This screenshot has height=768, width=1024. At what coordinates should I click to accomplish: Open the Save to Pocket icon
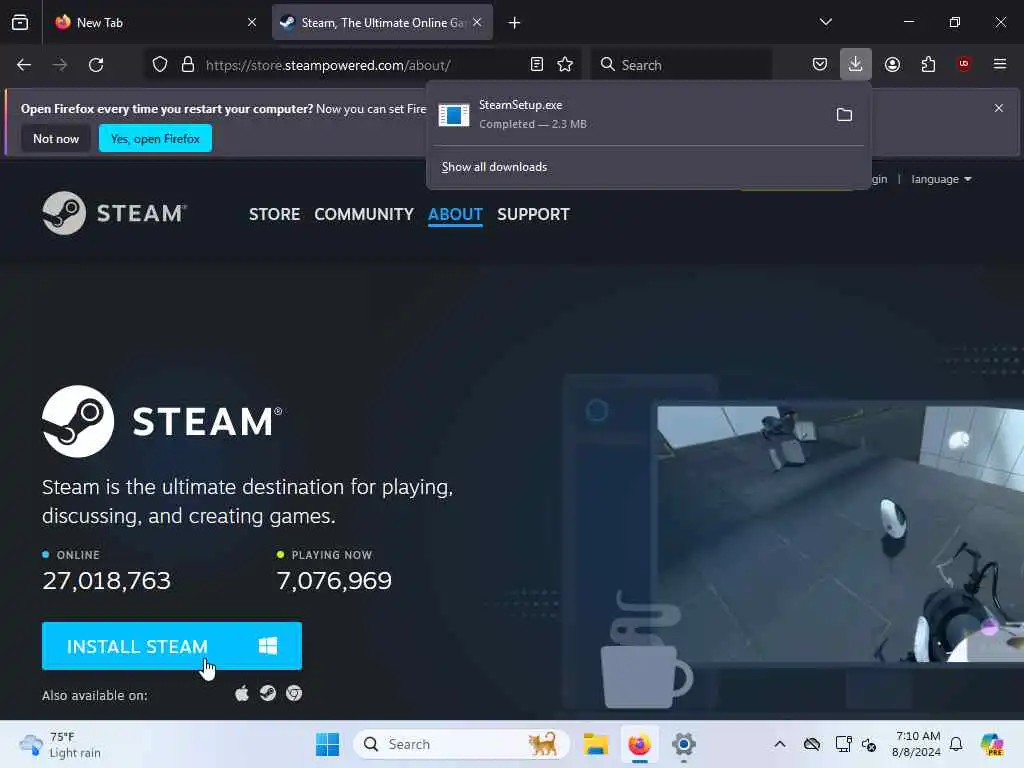[820, 64]
